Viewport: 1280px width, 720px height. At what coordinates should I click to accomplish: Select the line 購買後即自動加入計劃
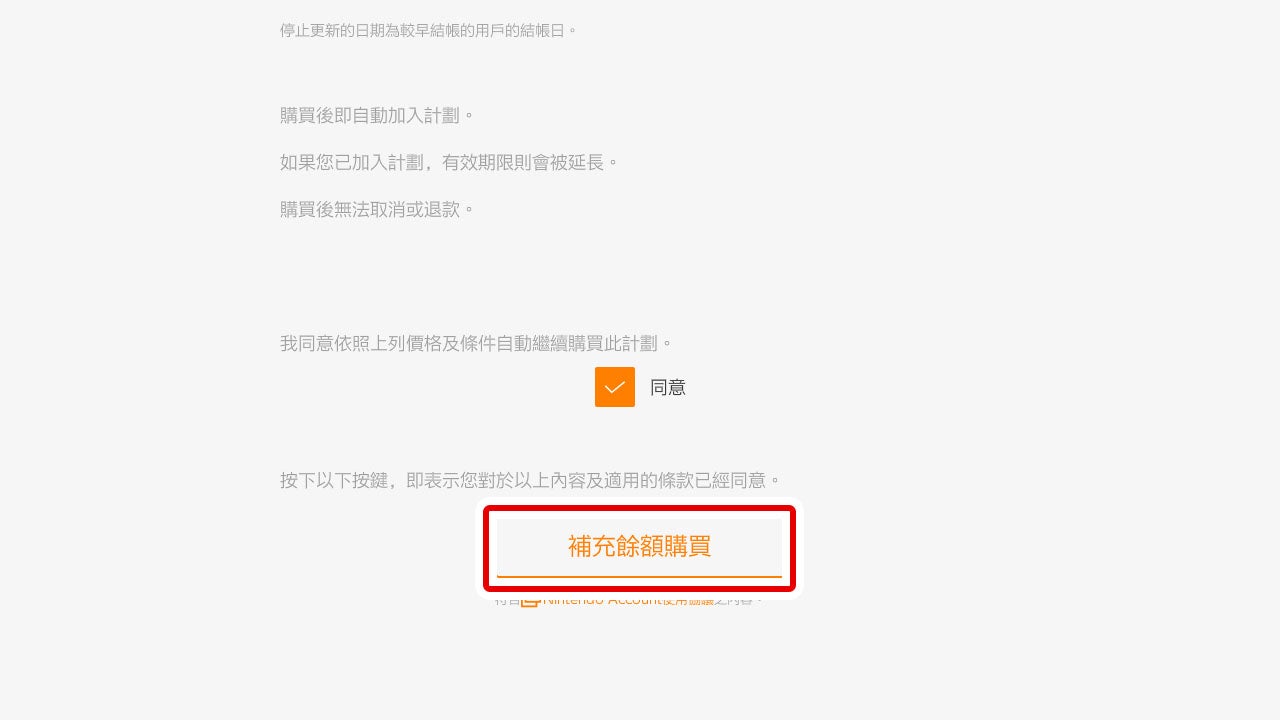tap(377, 115)
